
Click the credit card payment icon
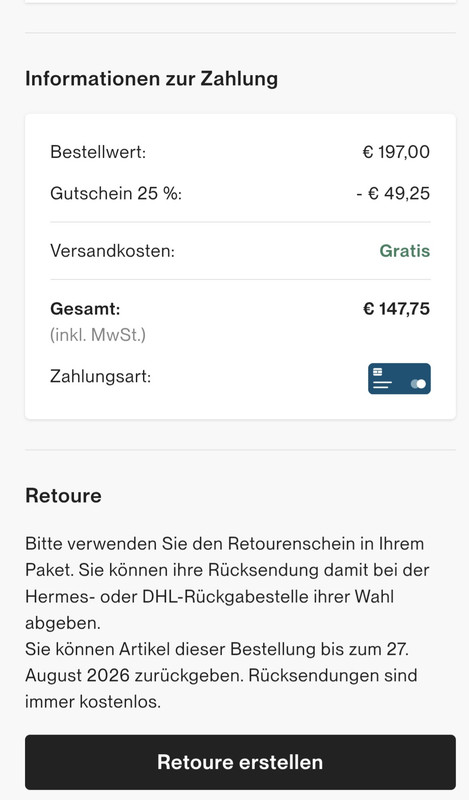pos(399,379)
